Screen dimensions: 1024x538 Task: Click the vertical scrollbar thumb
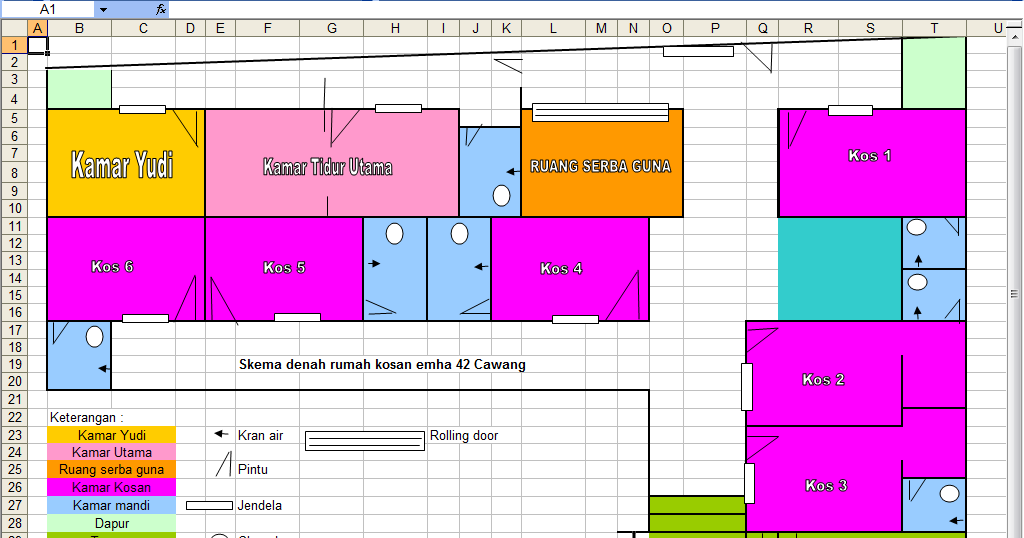[1015, 293]
